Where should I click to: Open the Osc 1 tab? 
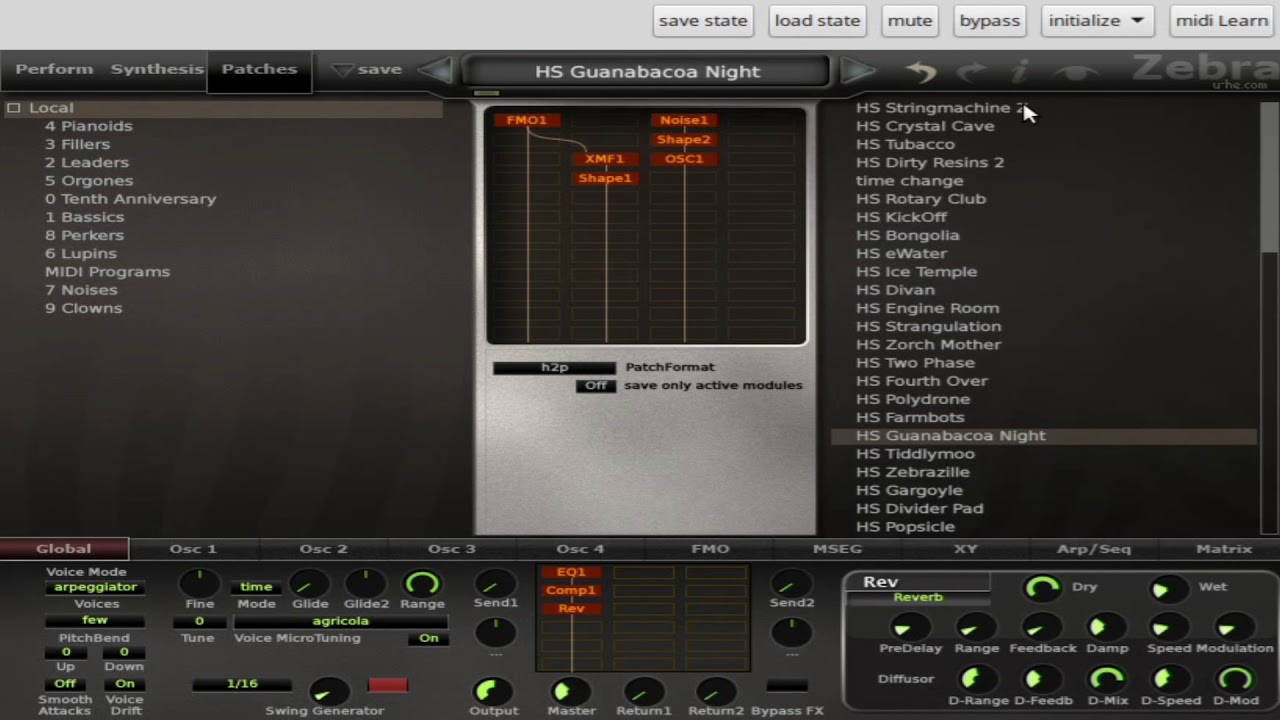point(193,549)
